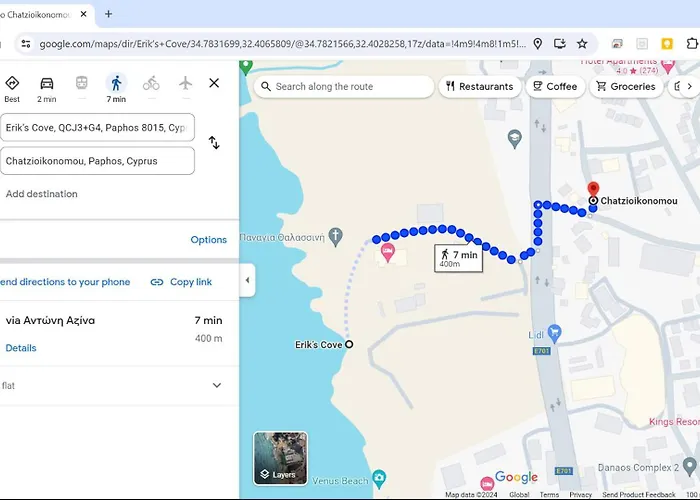Screen dimensions: 700x500
Task: Bookmark this page with the star icon
Action: (x=582, y=44)
